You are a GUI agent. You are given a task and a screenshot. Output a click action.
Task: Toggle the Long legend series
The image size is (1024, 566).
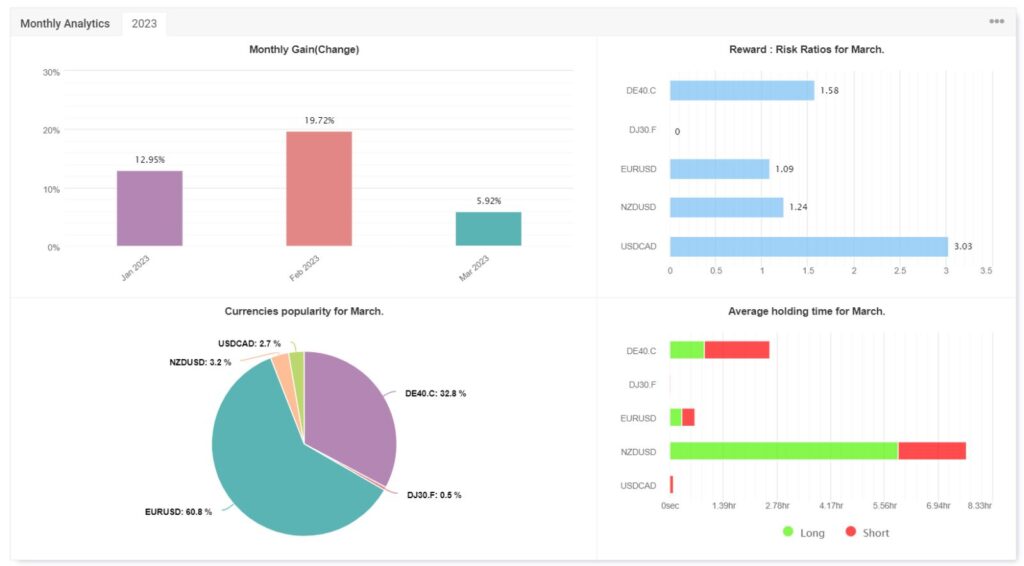click(x=803, y=533)
